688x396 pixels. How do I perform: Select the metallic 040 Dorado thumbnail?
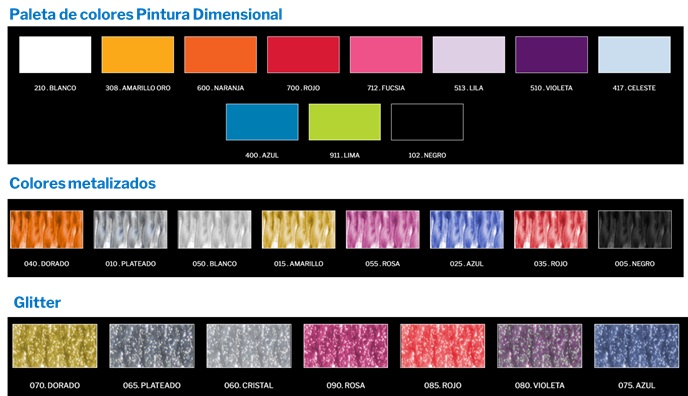point(47,229)
